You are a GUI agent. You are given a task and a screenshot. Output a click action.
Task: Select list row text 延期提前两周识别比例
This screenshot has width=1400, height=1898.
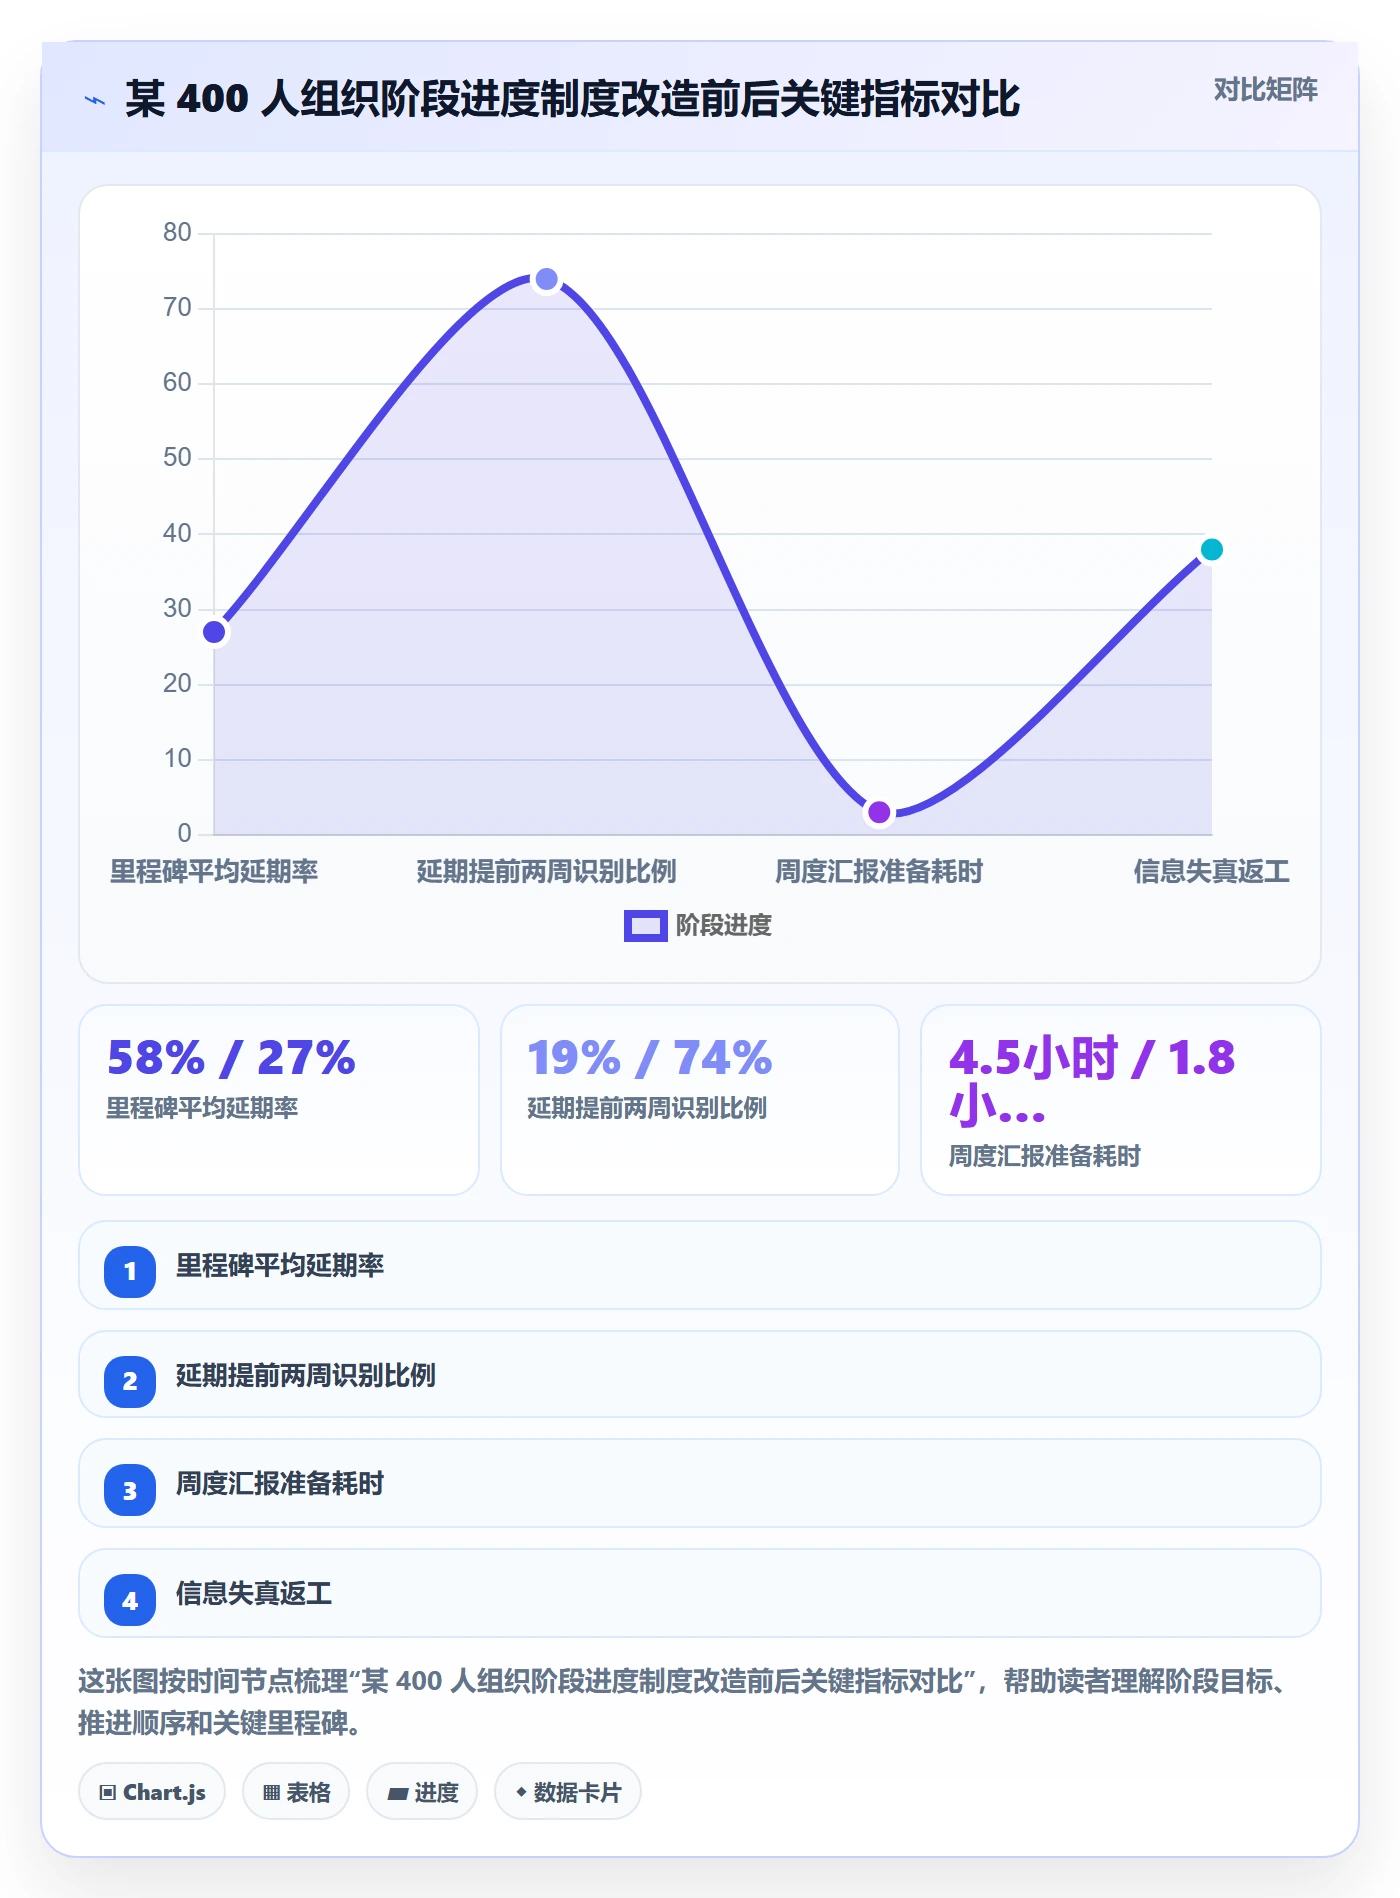pos(306,1376)
